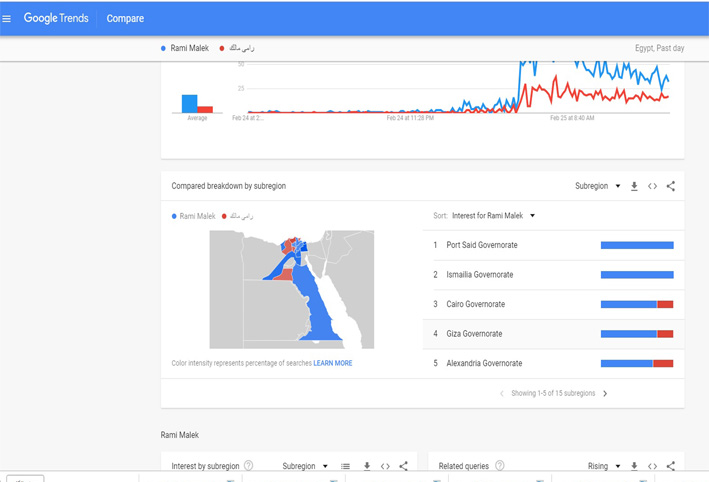The height and width of the screenshot is (482, 709).
Task: Click the red Arabic term map legend
Action: (x=238, y=216)
